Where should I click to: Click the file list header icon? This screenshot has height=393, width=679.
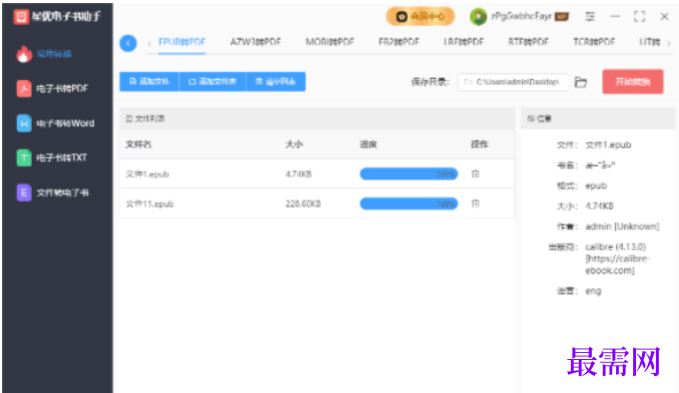tap(129, 119)
